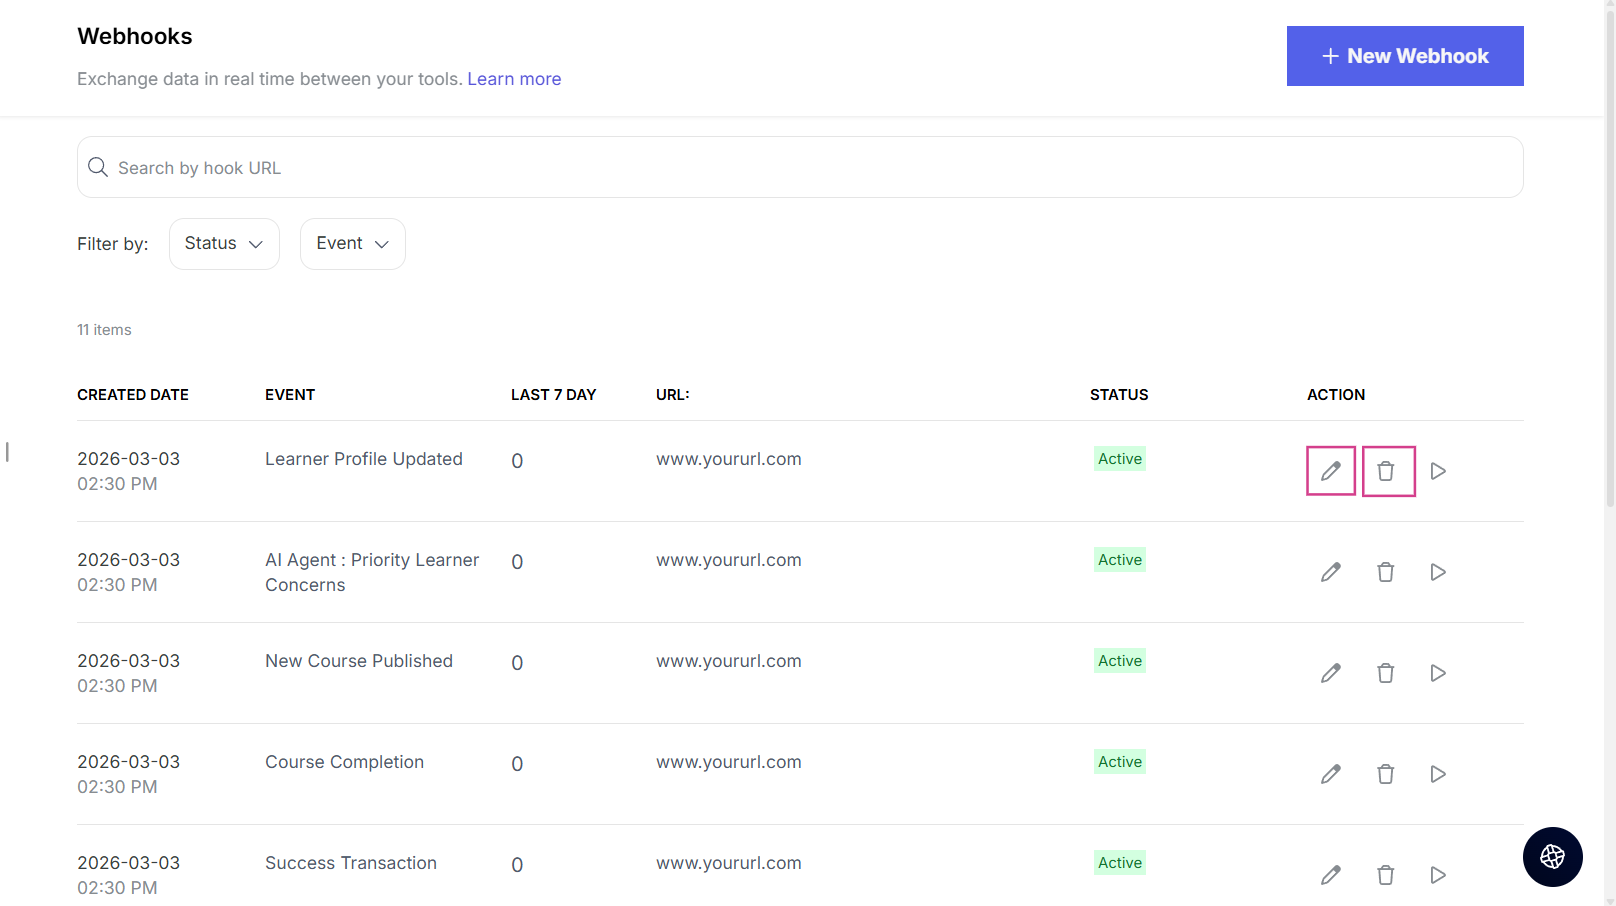This screenshot has height=906, width=1616.
Task: Click the Created Date column header
Action: pos(133,395)
